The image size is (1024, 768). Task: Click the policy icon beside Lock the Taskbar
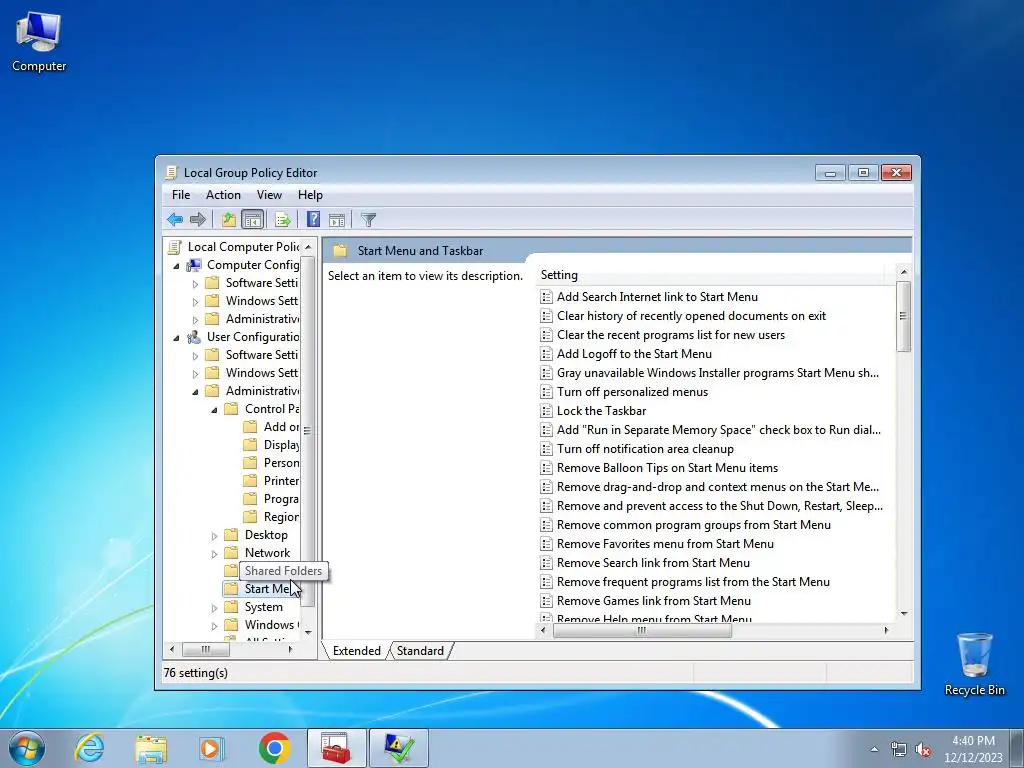pos(546,411)
